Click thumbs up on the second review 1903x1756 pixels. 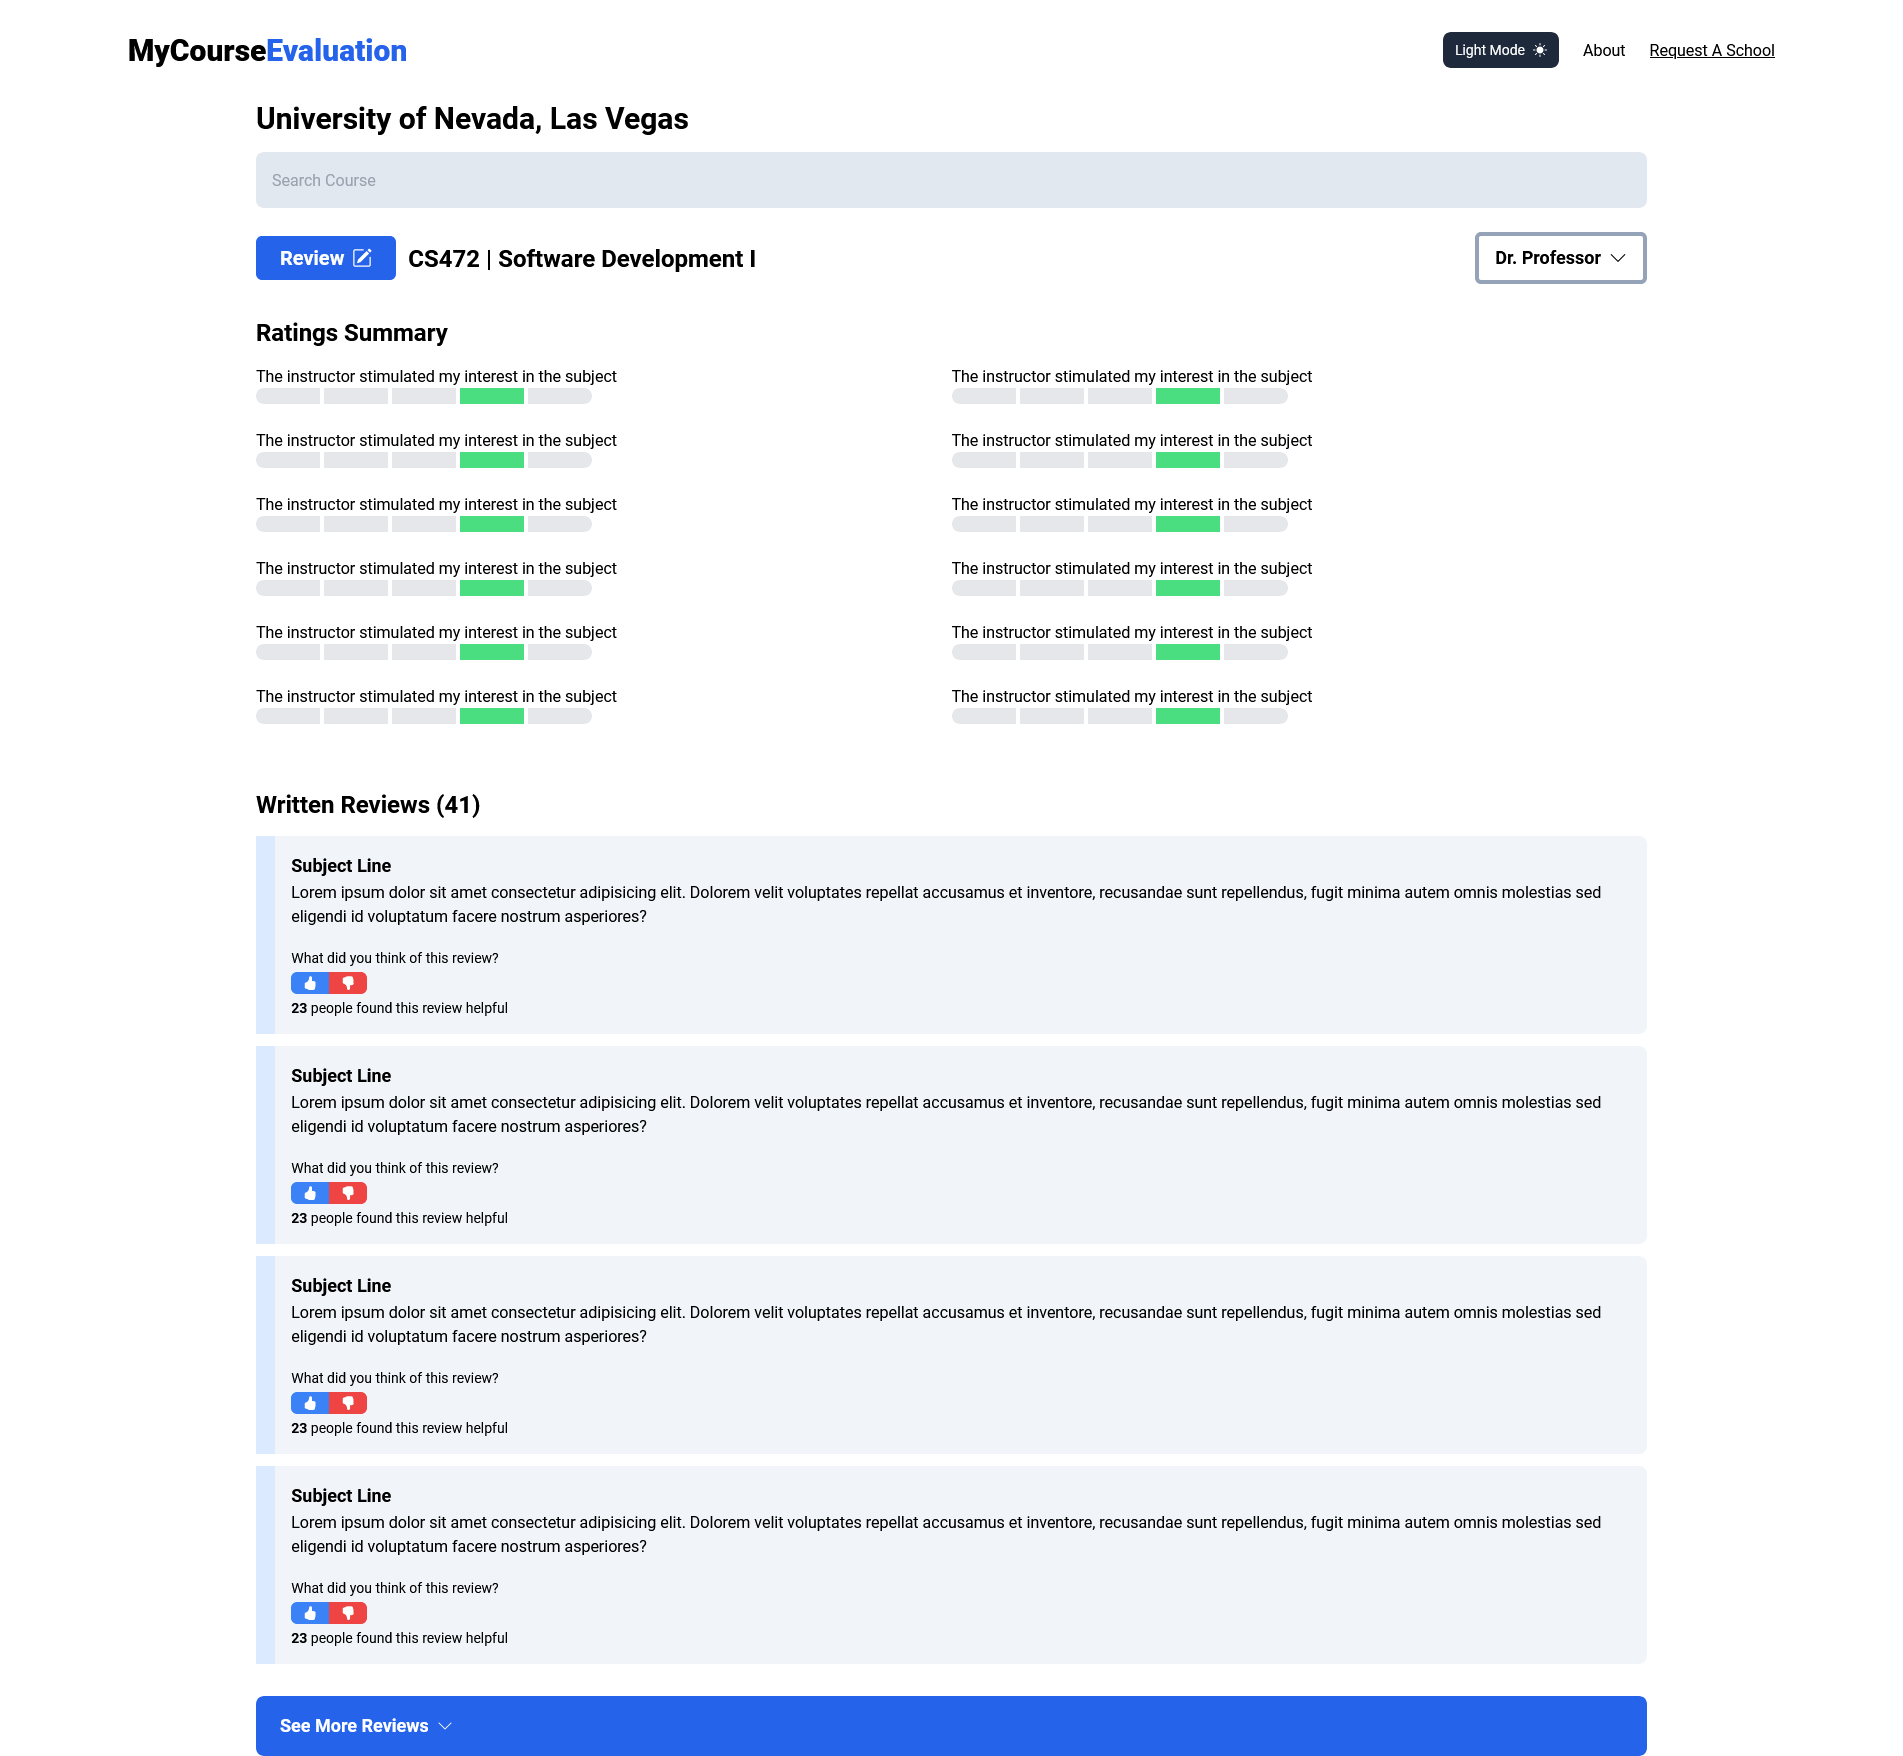click(x=309, y=1192)
